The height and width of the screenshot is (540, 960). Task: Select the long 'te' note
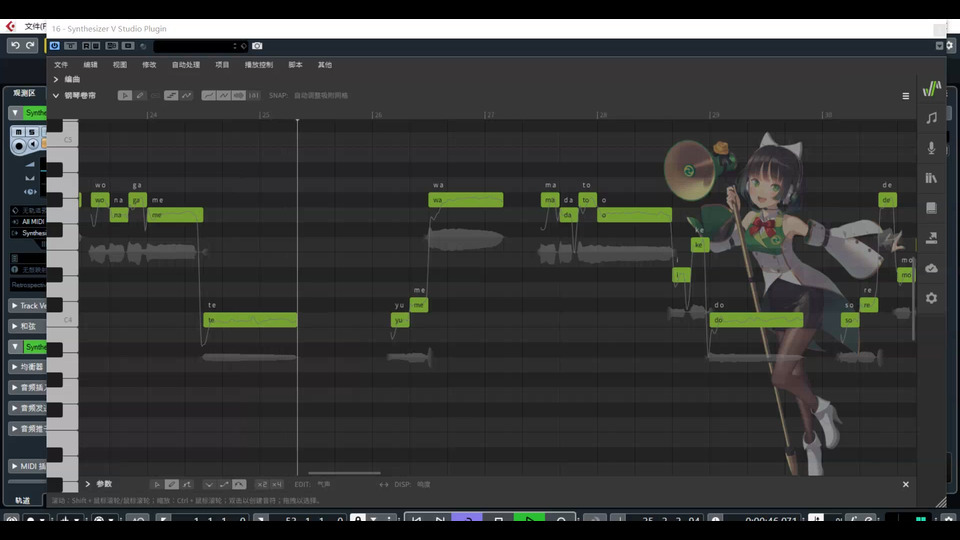250,320
